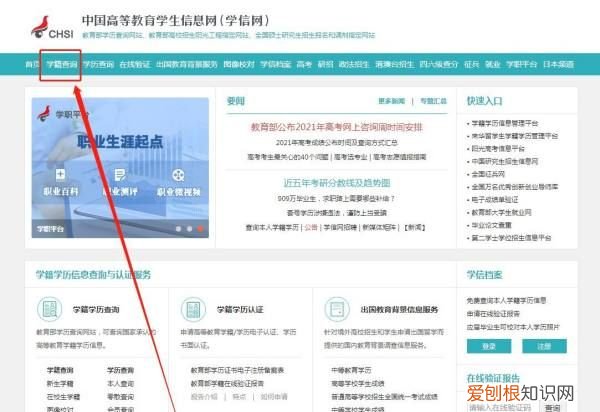The width and height of the screenshot is (600, 412).
Task: Open the 学籍学历查询 service icon
Action: [50, 309]
